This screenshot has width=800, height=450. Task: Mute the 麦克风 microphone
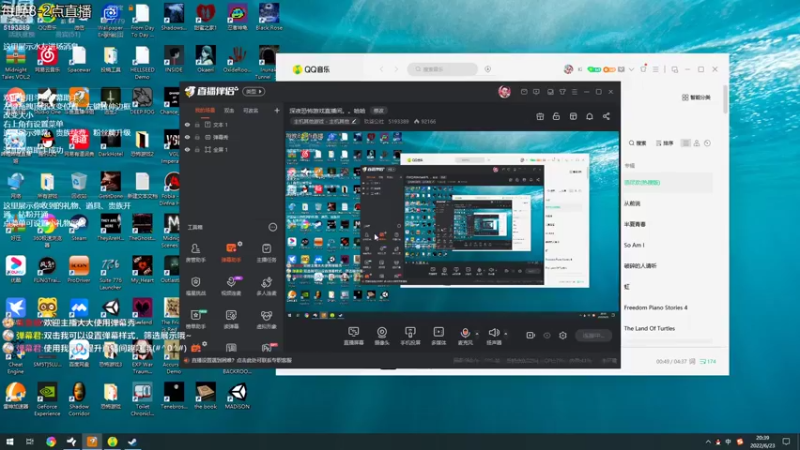point(465,336)
